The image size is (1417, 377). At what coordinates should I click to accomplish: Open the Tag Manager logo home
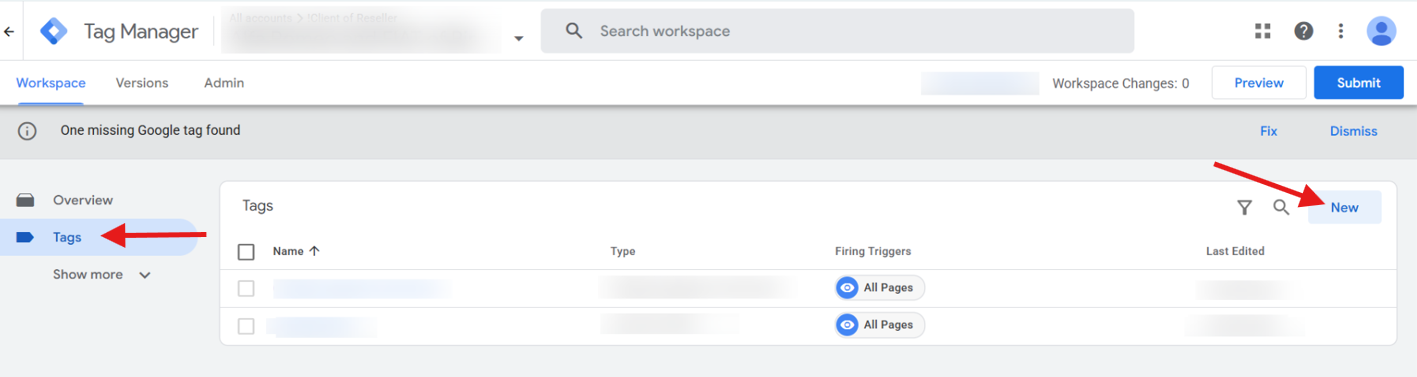(x=54, y=31)
